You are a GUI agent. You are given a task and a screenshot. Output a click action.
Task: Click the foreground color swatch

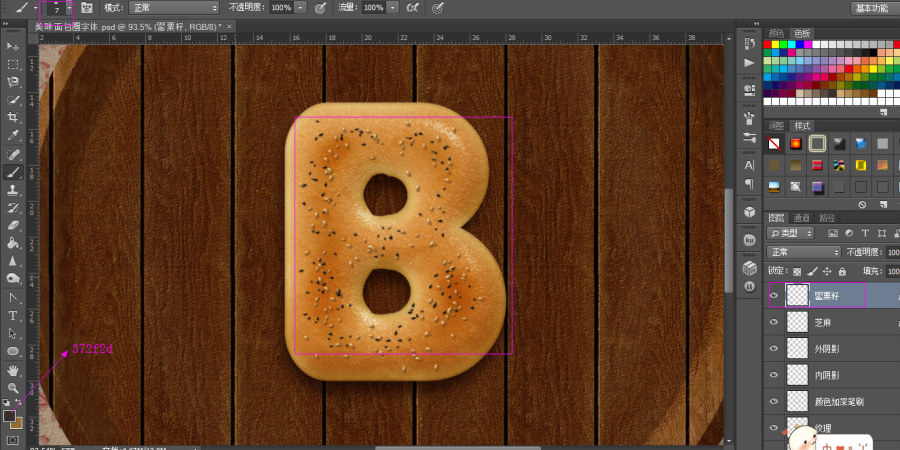point(9,416)
